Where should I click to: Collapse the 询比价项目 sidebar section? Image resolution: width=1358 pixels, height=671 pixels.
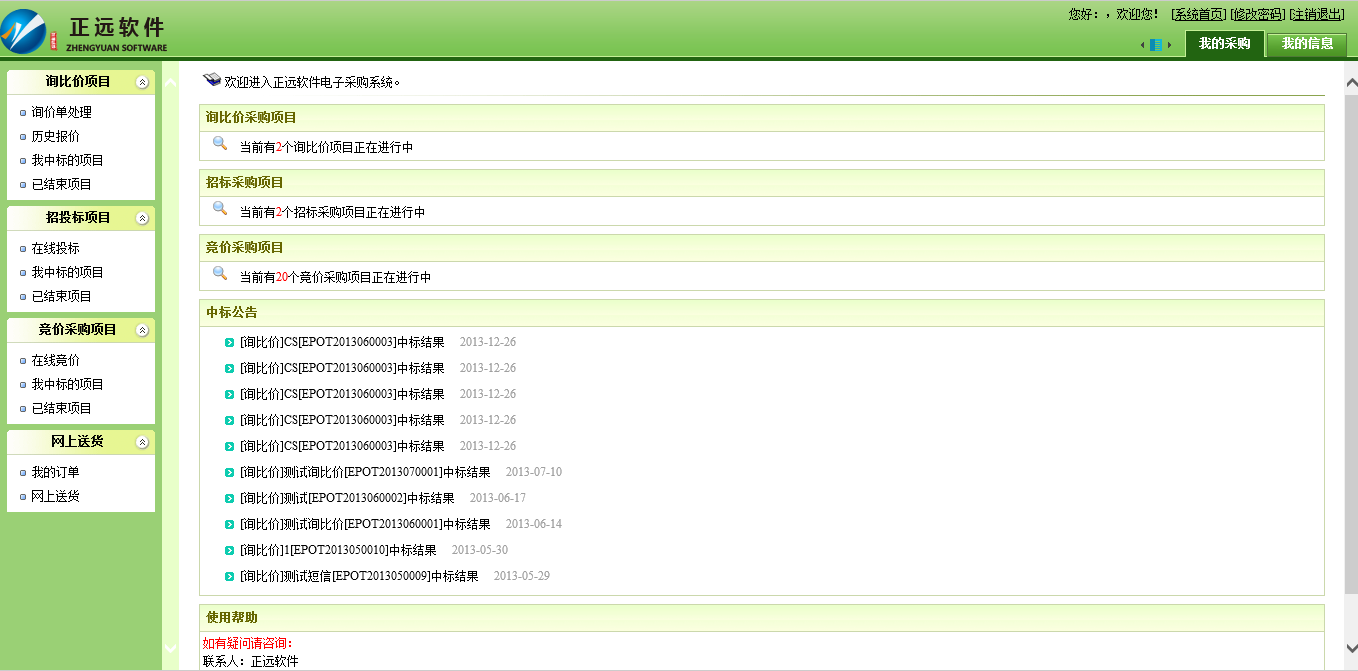pos(142,82)
